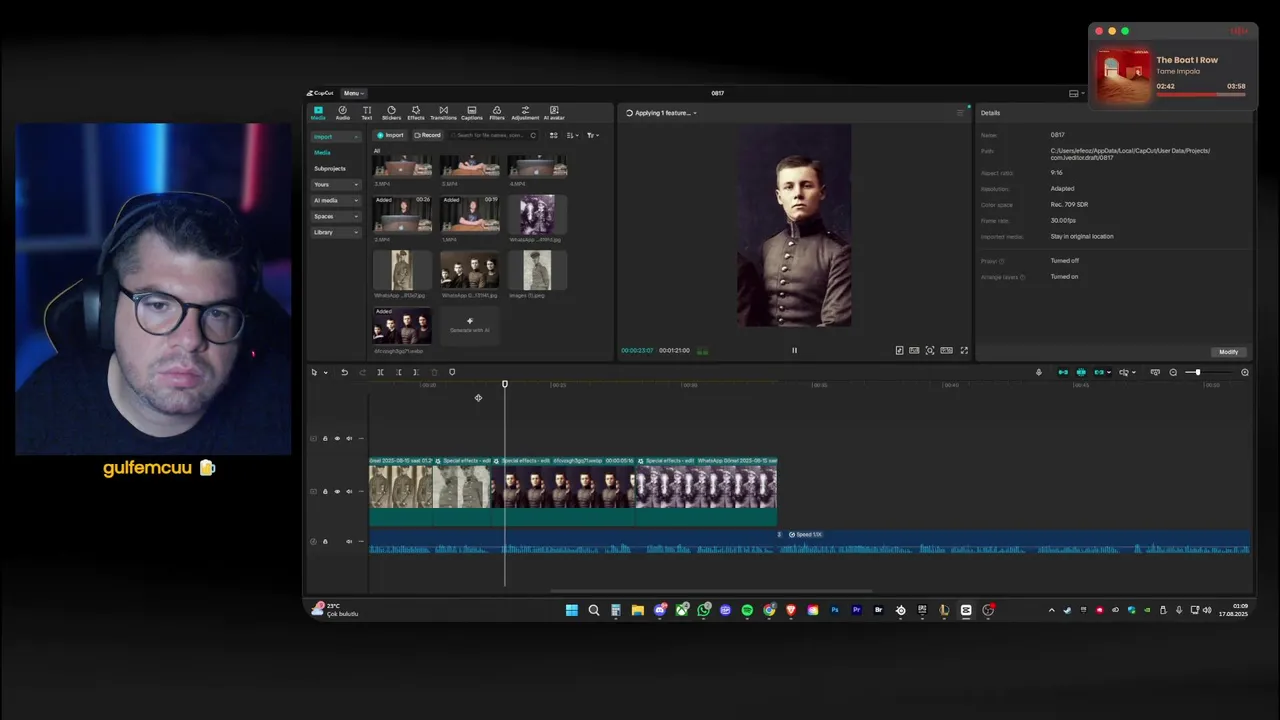
Task: Open the media sort order dropdown
Action: pos(573,135)
